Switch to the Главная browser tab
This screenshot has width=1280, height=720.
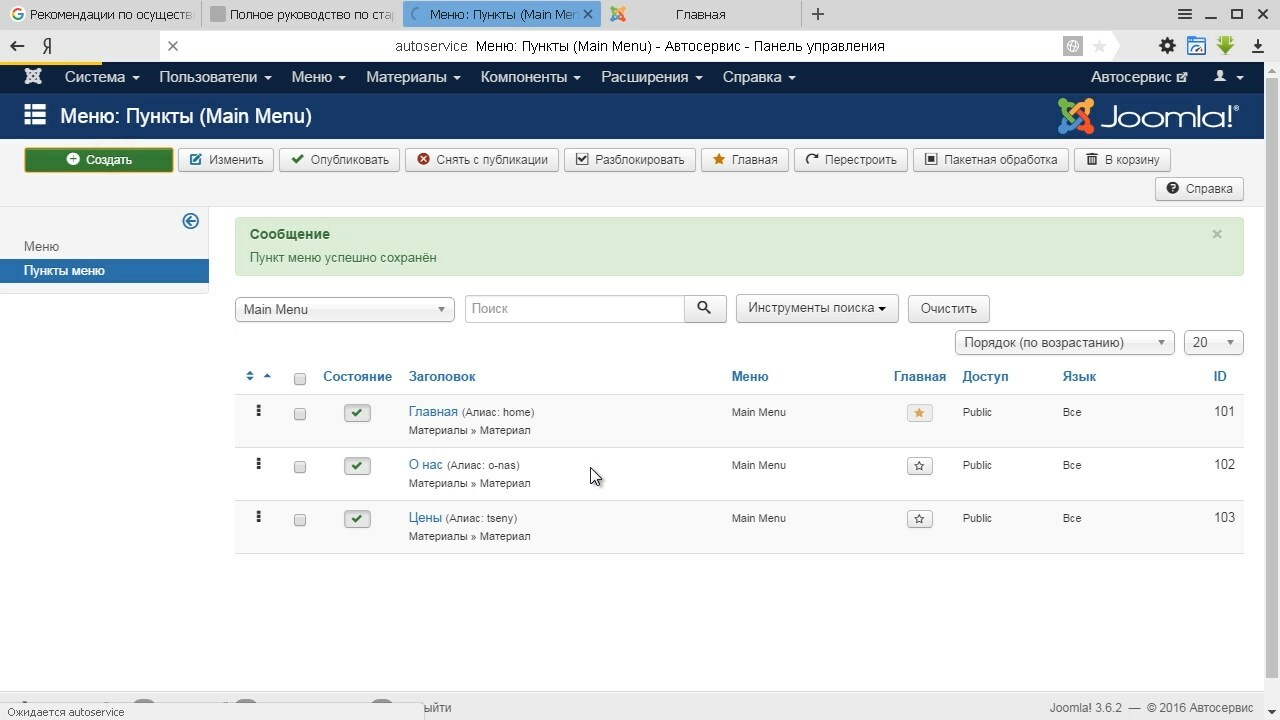coord(700,14)
